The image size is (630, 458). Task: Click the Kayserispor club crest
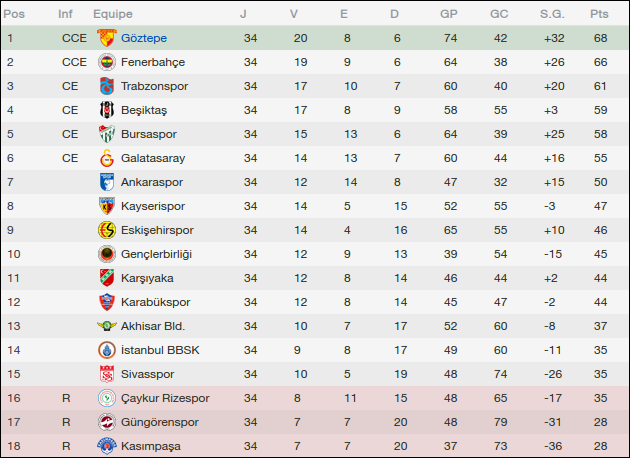click(x=106, y=206)
